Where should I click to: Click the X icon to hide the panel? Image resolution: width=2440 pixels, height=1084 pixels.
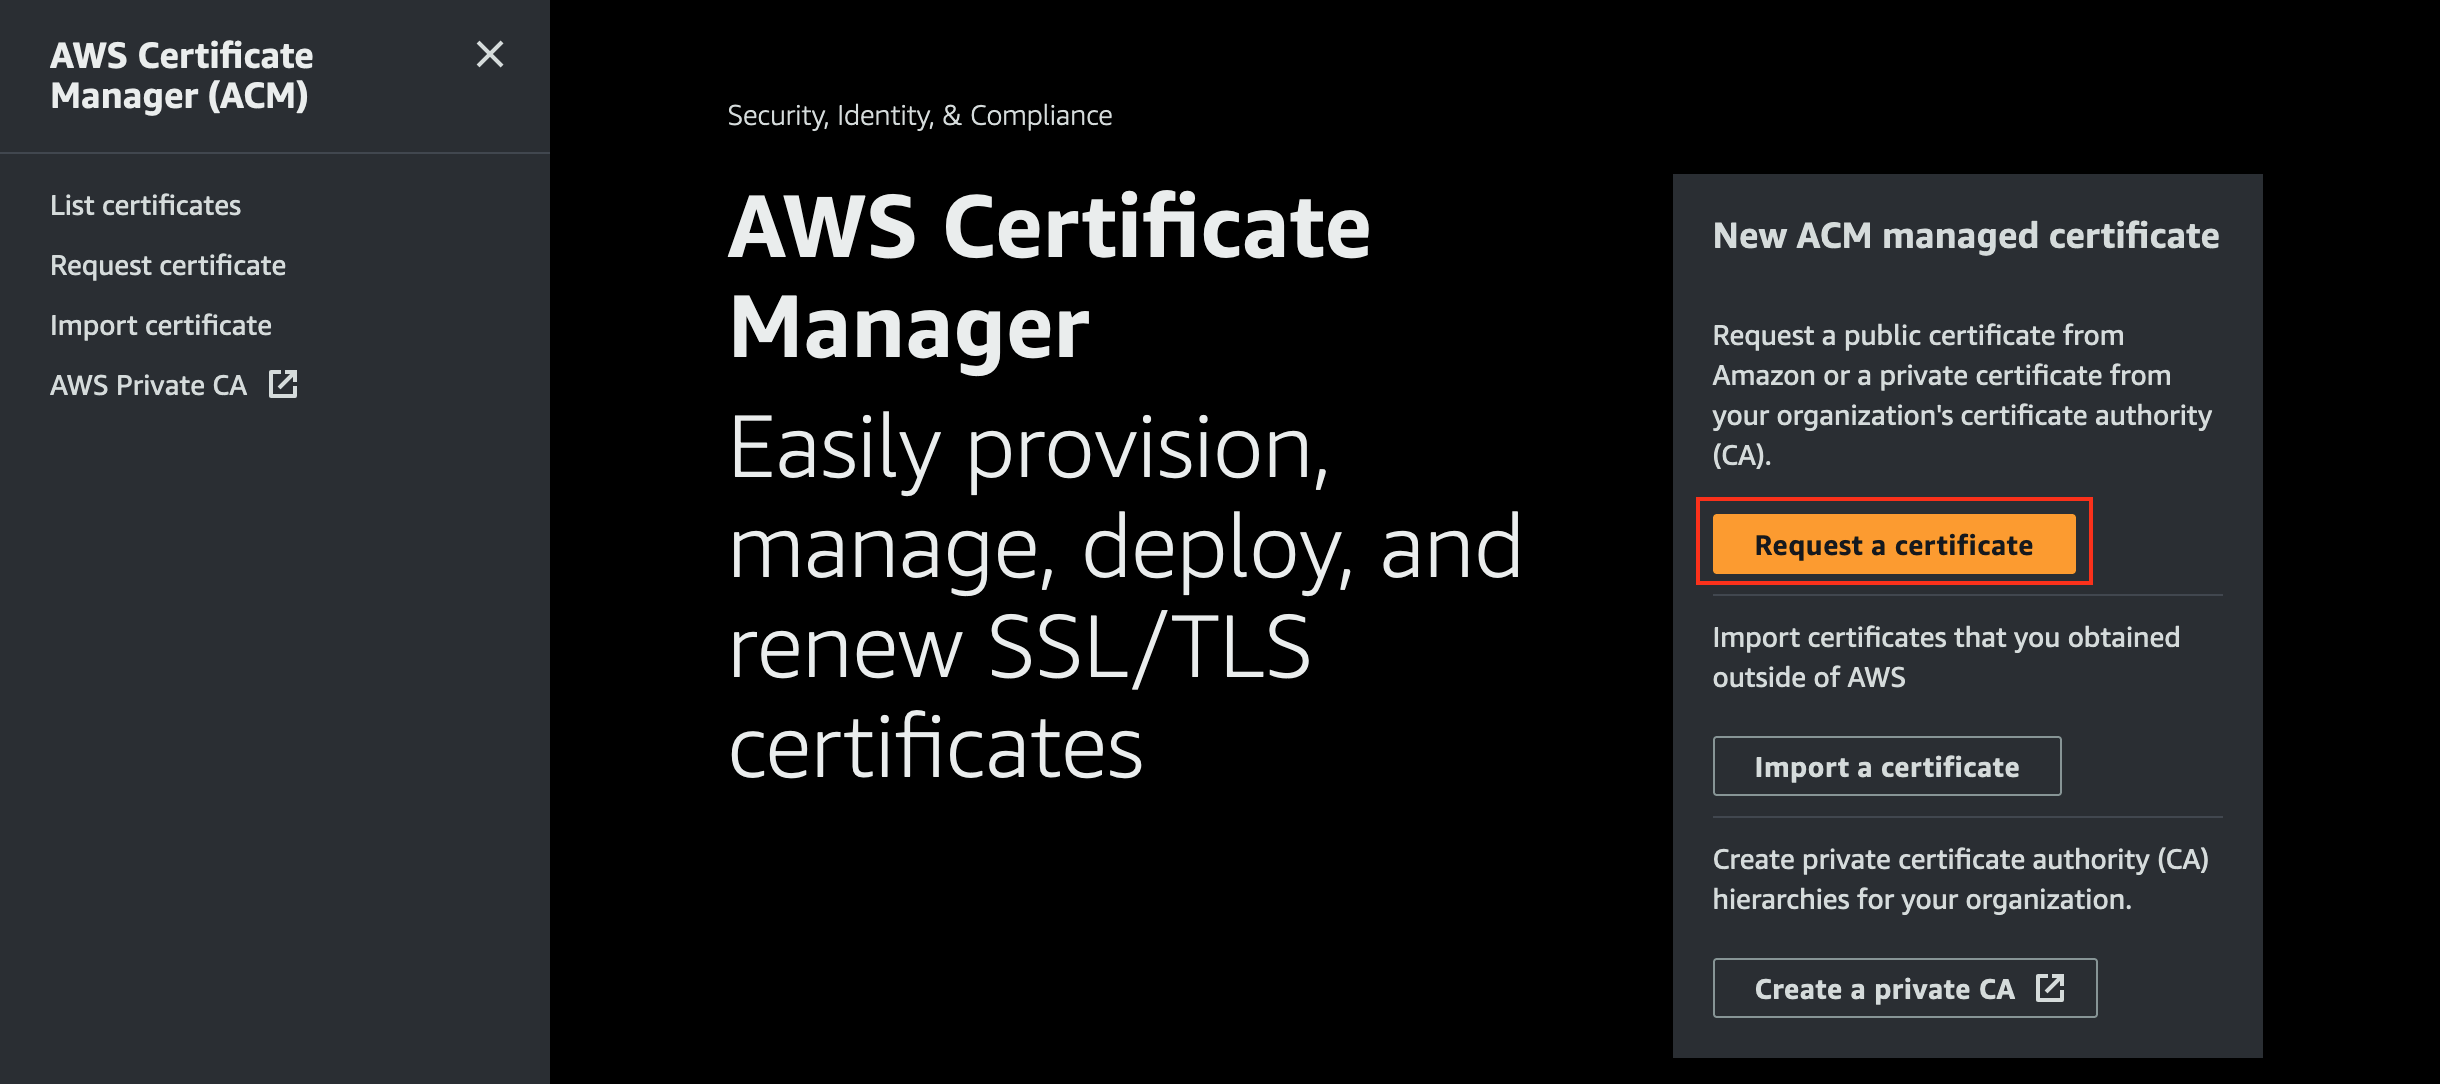click(x=490, y=56)
